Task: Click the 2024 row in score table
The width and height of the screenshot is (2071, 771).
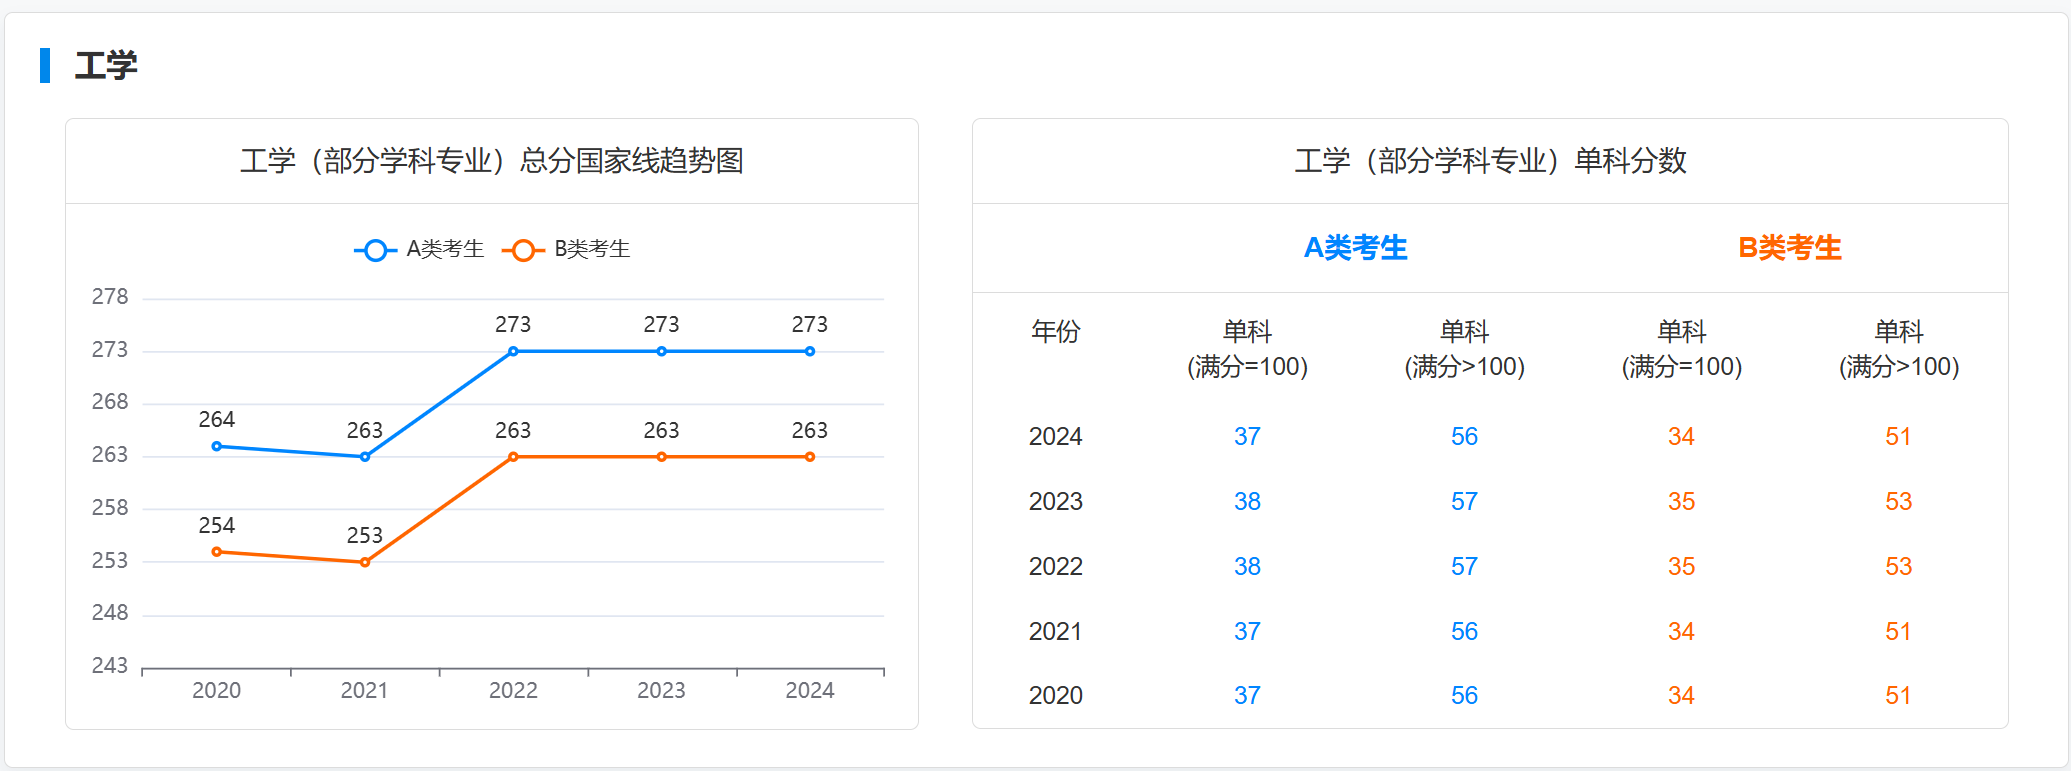Action: 1055,437
